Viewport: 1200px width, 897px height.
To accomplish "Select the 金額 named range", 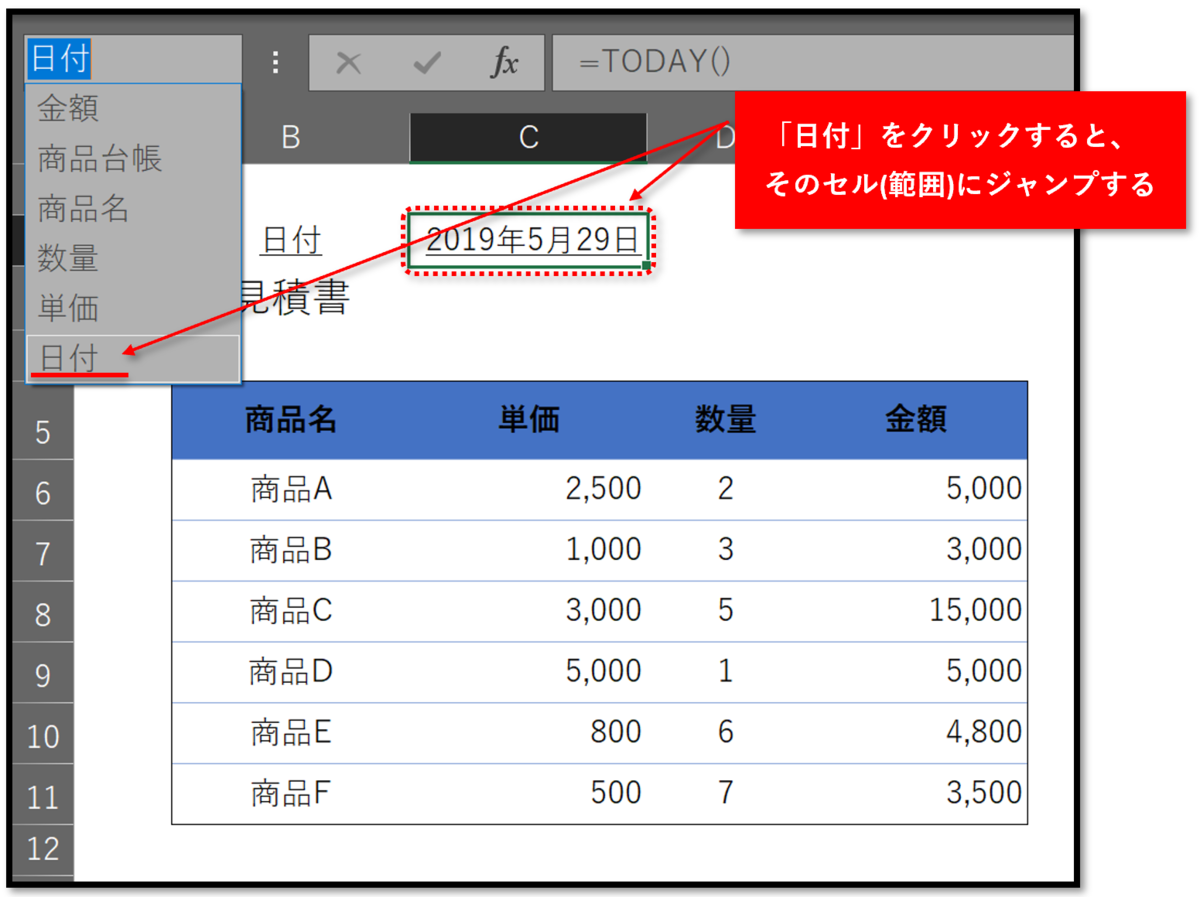I will pos(68,108).
